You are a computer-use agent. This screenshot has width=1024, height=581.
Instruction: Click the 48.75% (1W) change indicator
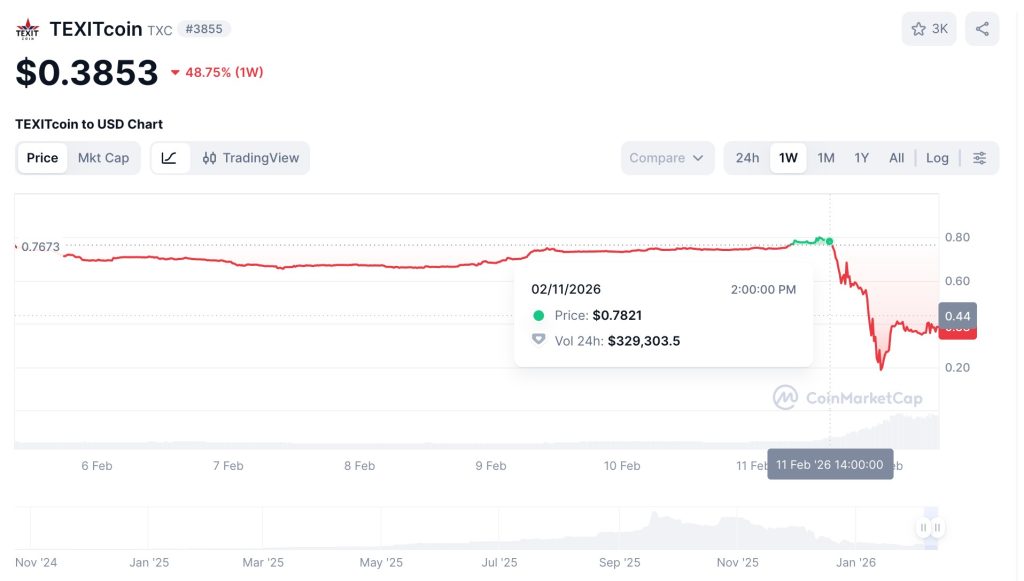point(217,72)
